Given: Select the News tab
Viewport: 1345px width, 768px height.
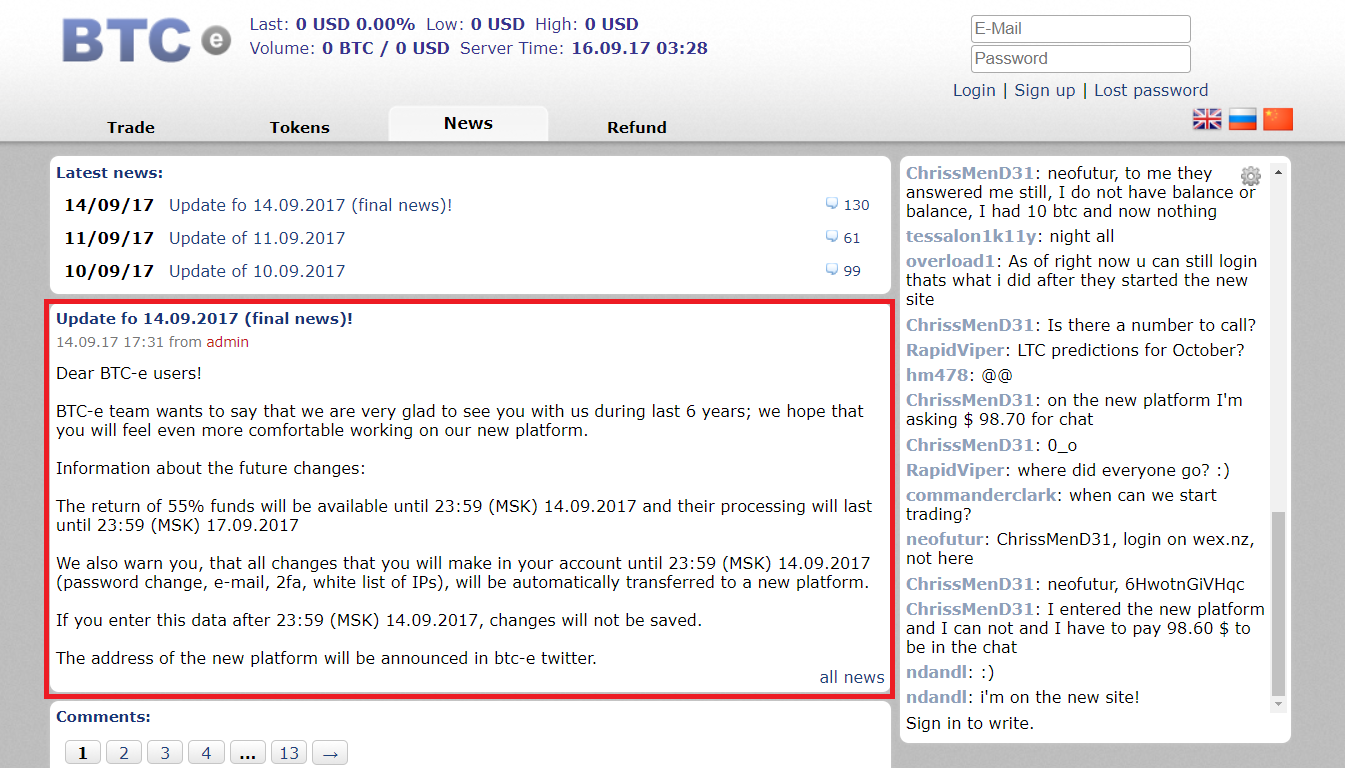Looking at the screenshot, I should click(x=468, y=123).
